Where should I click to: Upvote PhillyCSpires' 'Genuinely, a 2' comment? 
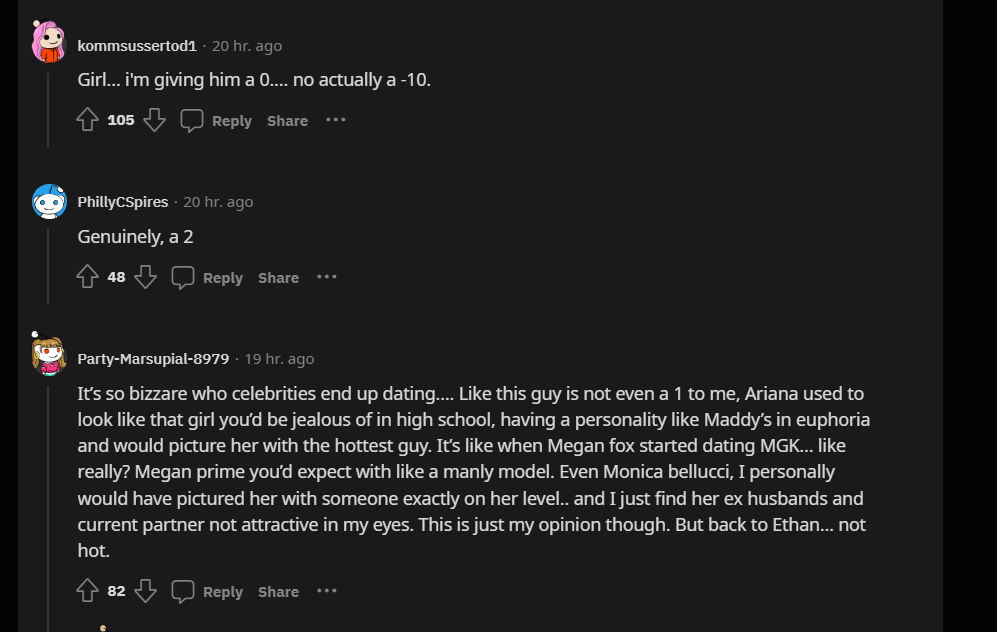[x=87, y=277]
